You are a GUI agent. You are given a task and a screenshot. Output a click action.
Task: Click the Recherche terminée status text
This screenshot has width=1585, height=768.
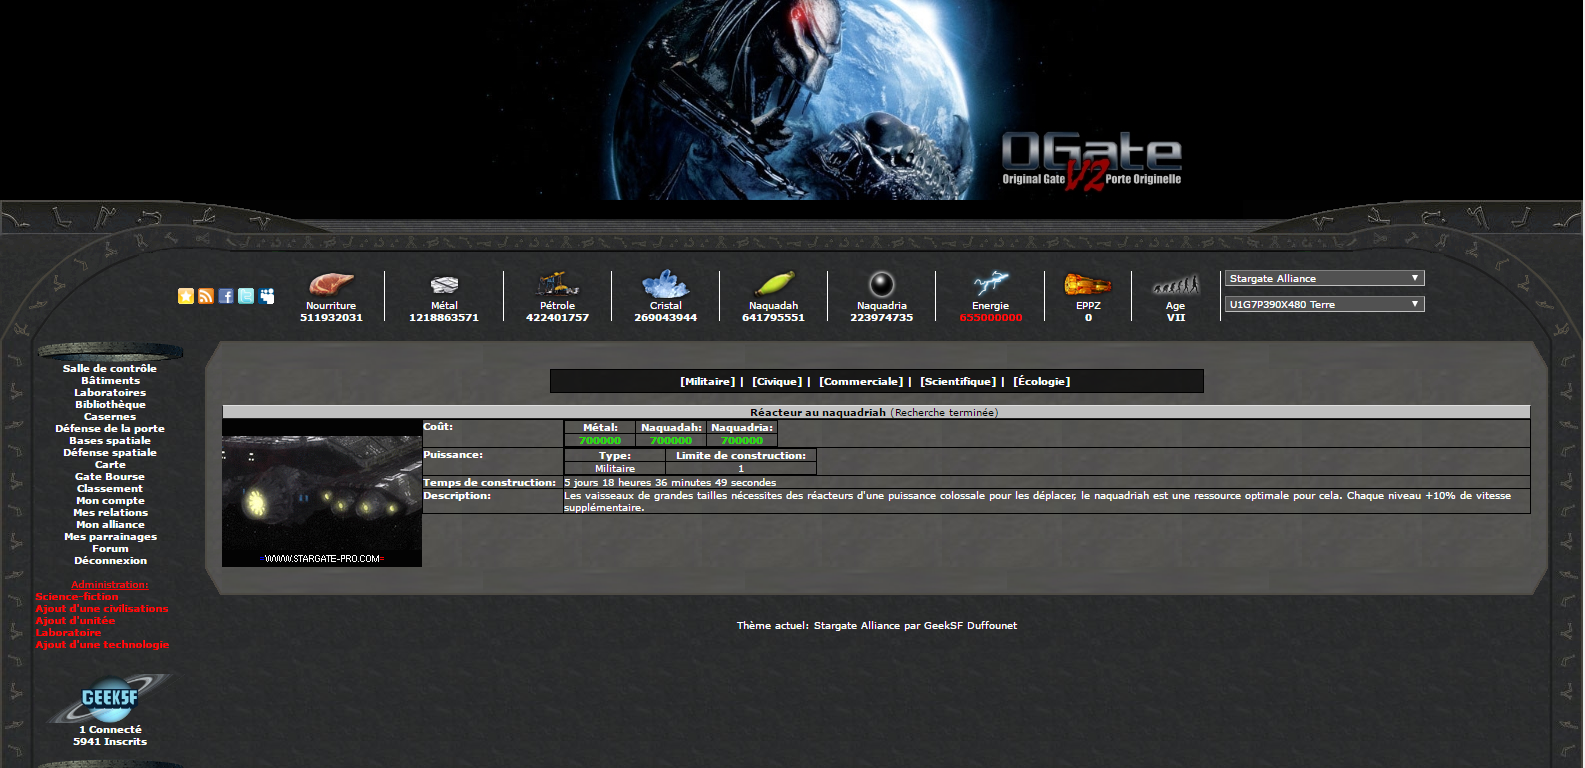(x=944, y=412)
